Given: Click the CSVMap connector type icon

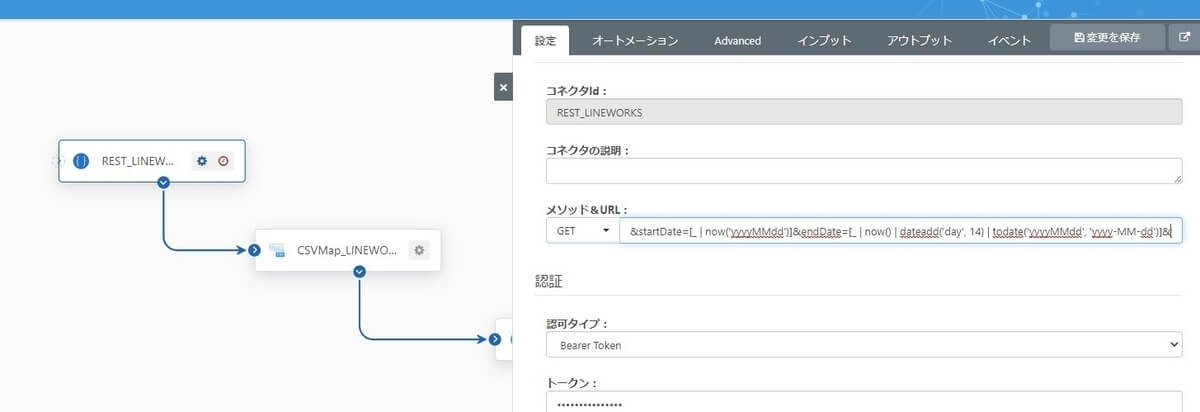Looking at the screenshot, I should 278,249.
